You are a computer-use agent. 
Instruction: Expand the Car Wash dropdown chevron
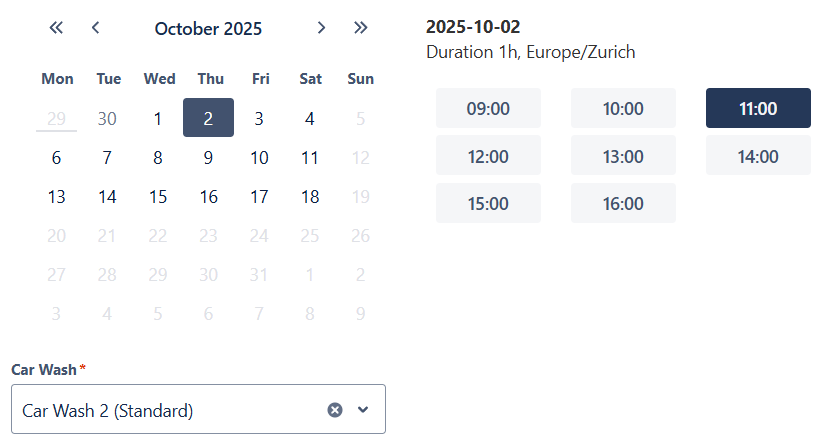[363, 410]
